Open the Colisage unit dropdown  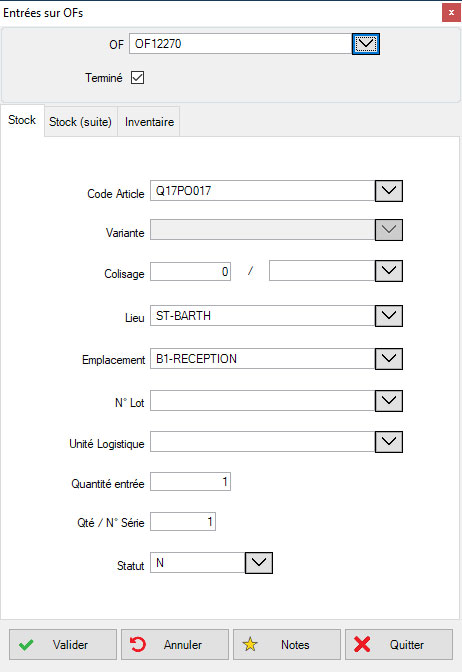coord(389,271)
